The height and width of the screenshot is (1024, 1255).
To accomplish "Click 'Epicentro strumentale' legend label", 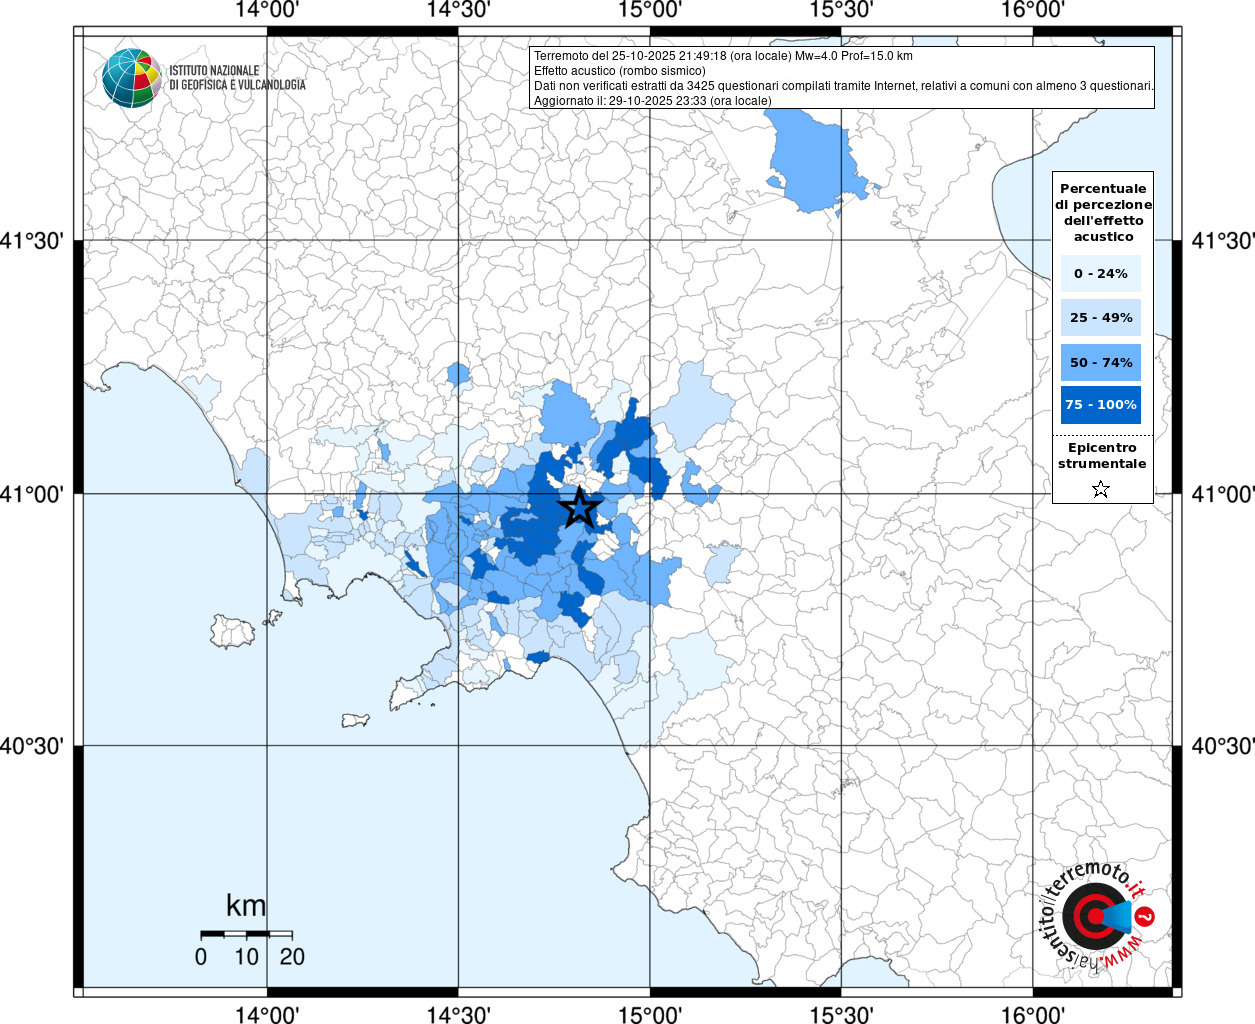I will pyautogui.click(x=1102, y=456).
